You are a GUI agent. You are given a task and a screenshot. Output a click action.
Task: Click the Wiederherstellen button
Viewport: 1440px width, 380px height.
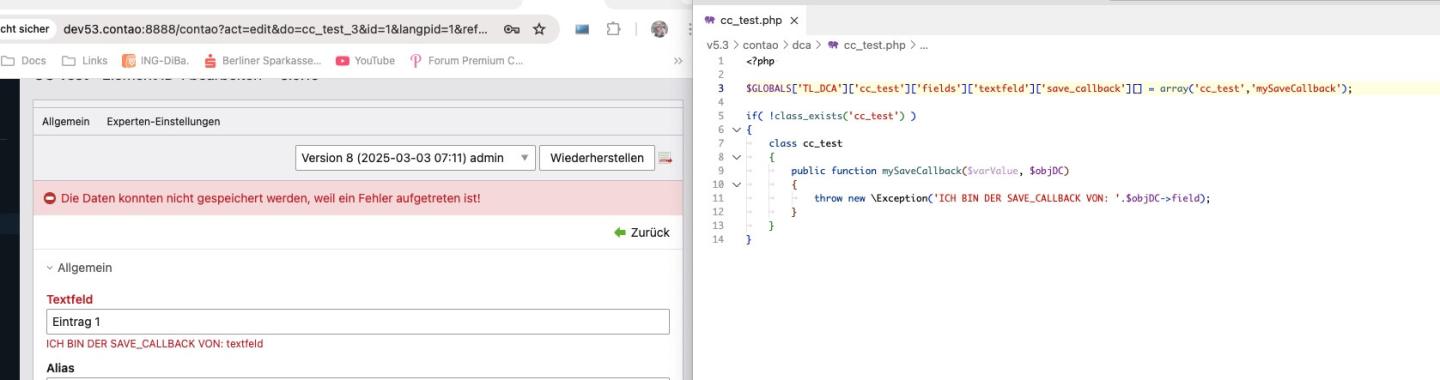[x=597, y=158]
